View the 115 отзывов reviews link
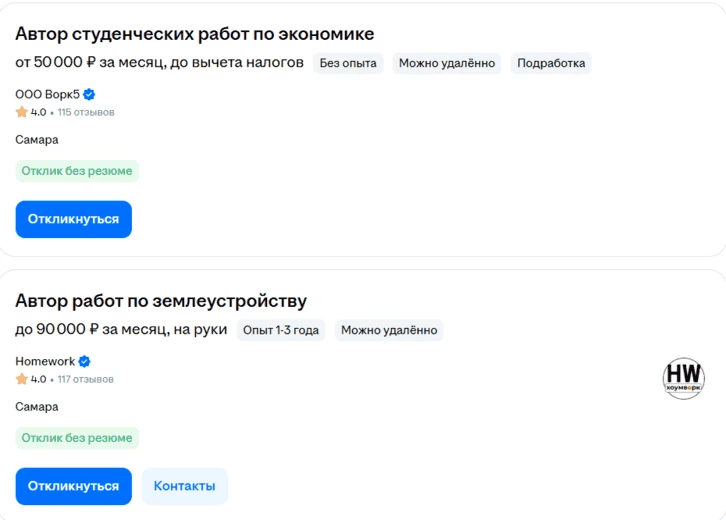Viewport: 726px width, 520px height. 86,112
